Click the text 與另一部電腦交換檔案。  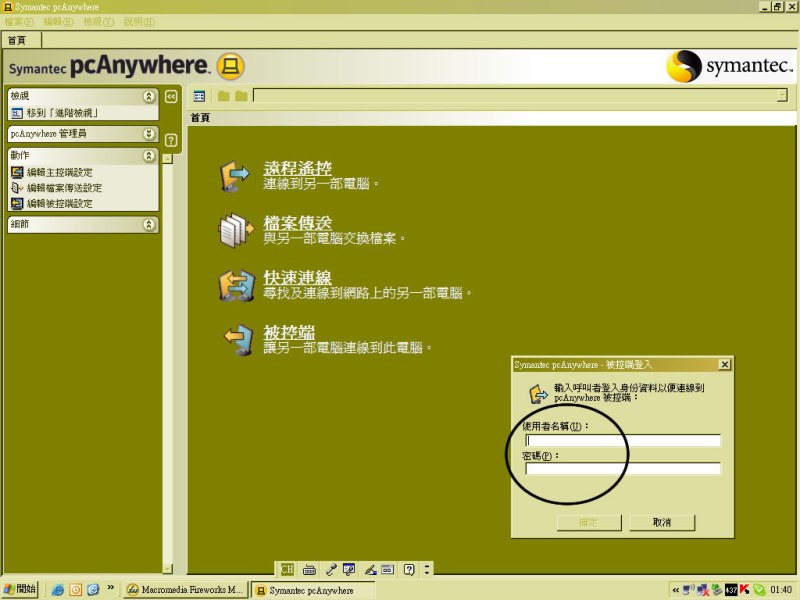pyautogui.click(x=334, y=238)
